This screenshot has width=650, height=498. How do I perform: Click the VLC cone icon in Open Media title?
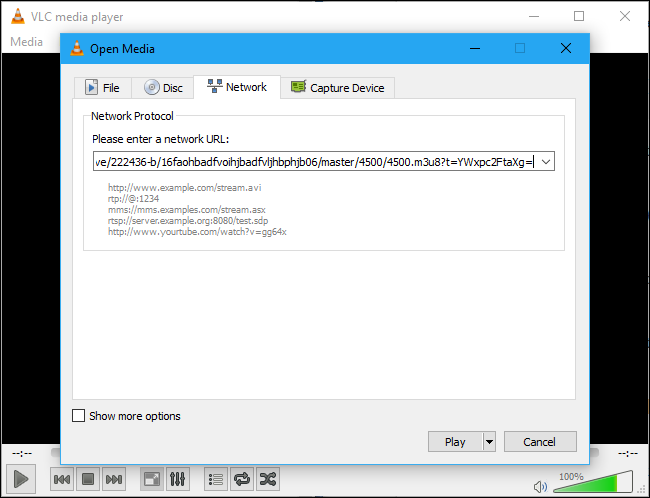[x=77, y=49]
